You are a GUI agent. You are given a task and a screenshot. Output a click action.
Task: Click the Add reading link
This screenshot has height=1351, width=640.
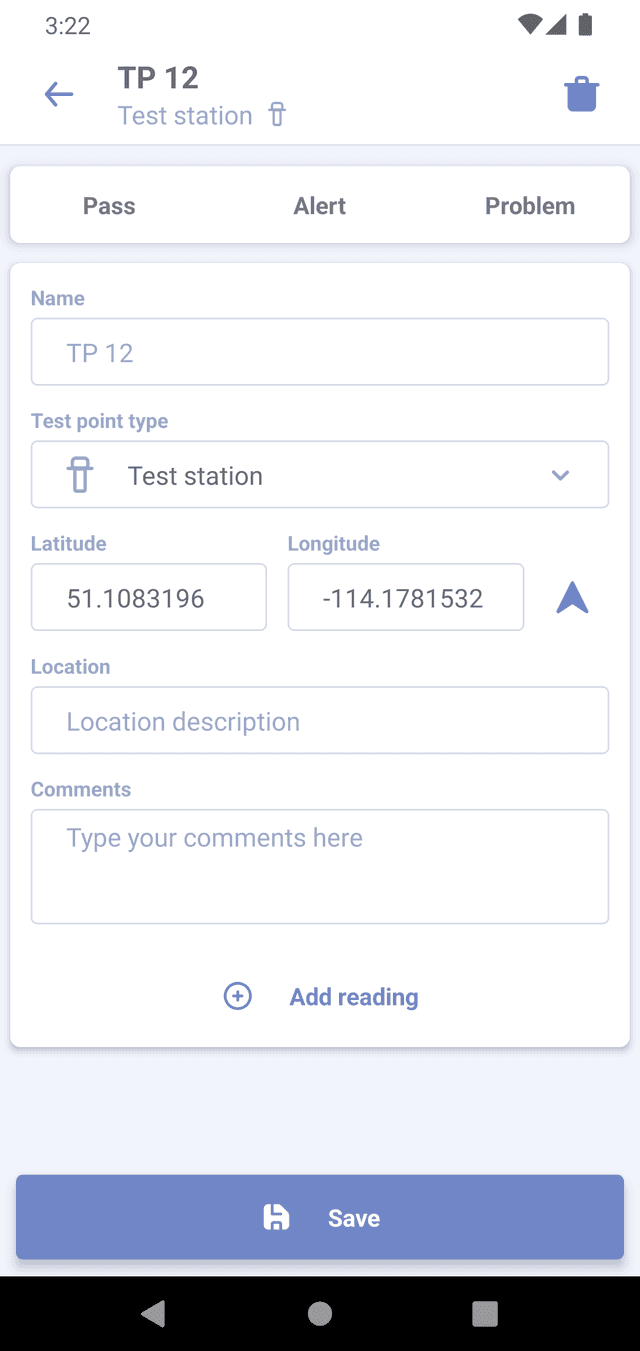[x=354, y=997]
